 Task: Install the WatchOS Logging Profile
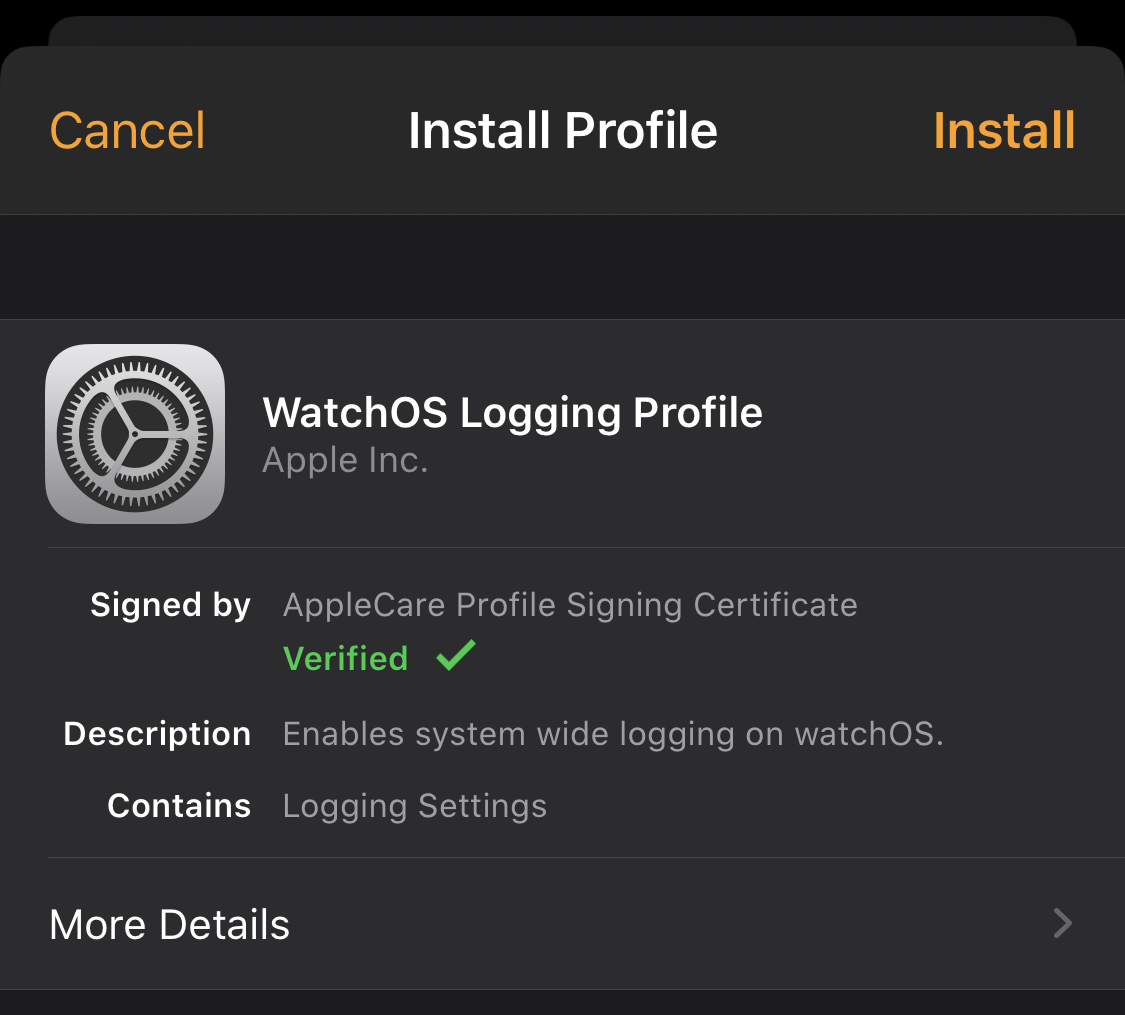[x=1004, y=131]
